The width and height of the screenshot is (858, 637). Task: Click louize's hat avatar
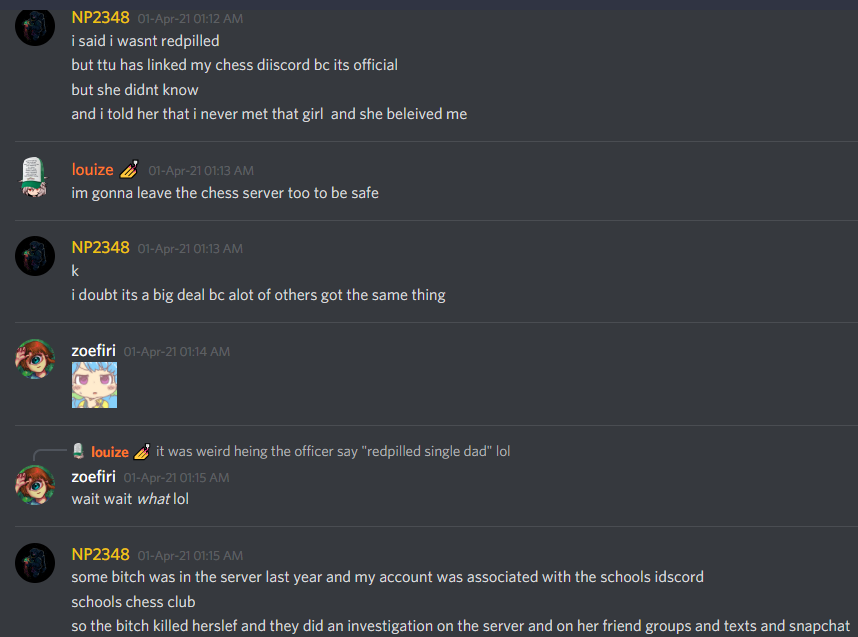33,177
